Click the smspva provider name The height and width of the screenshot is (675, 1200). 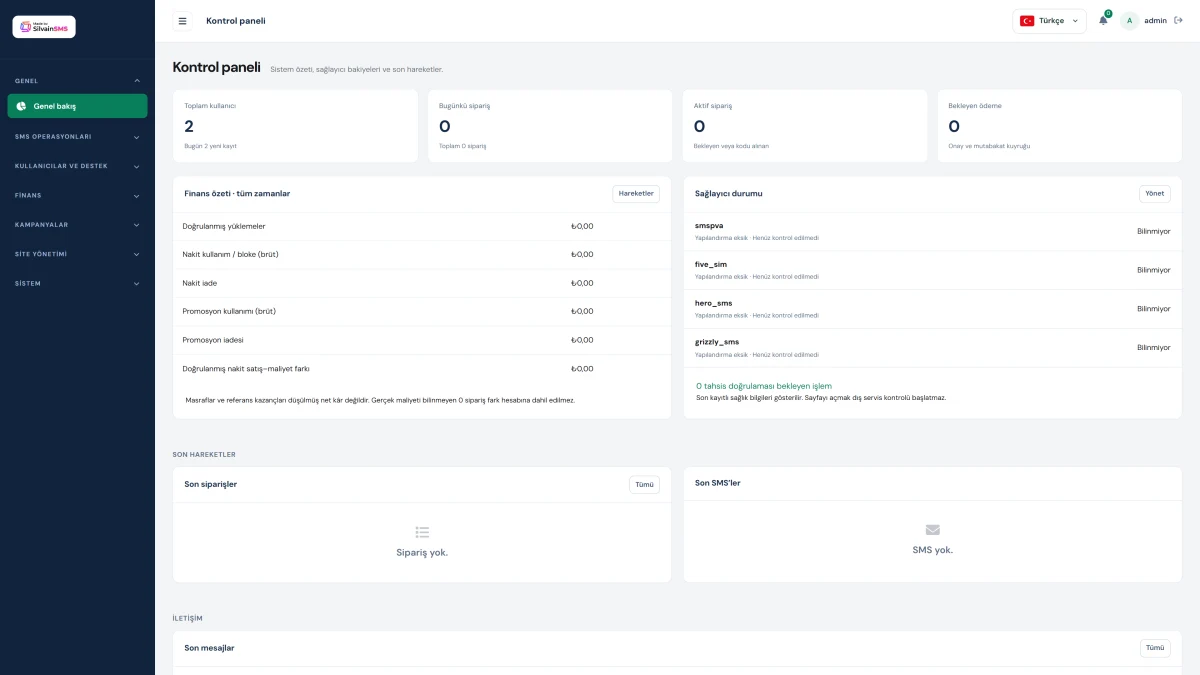tap(709, 226)
